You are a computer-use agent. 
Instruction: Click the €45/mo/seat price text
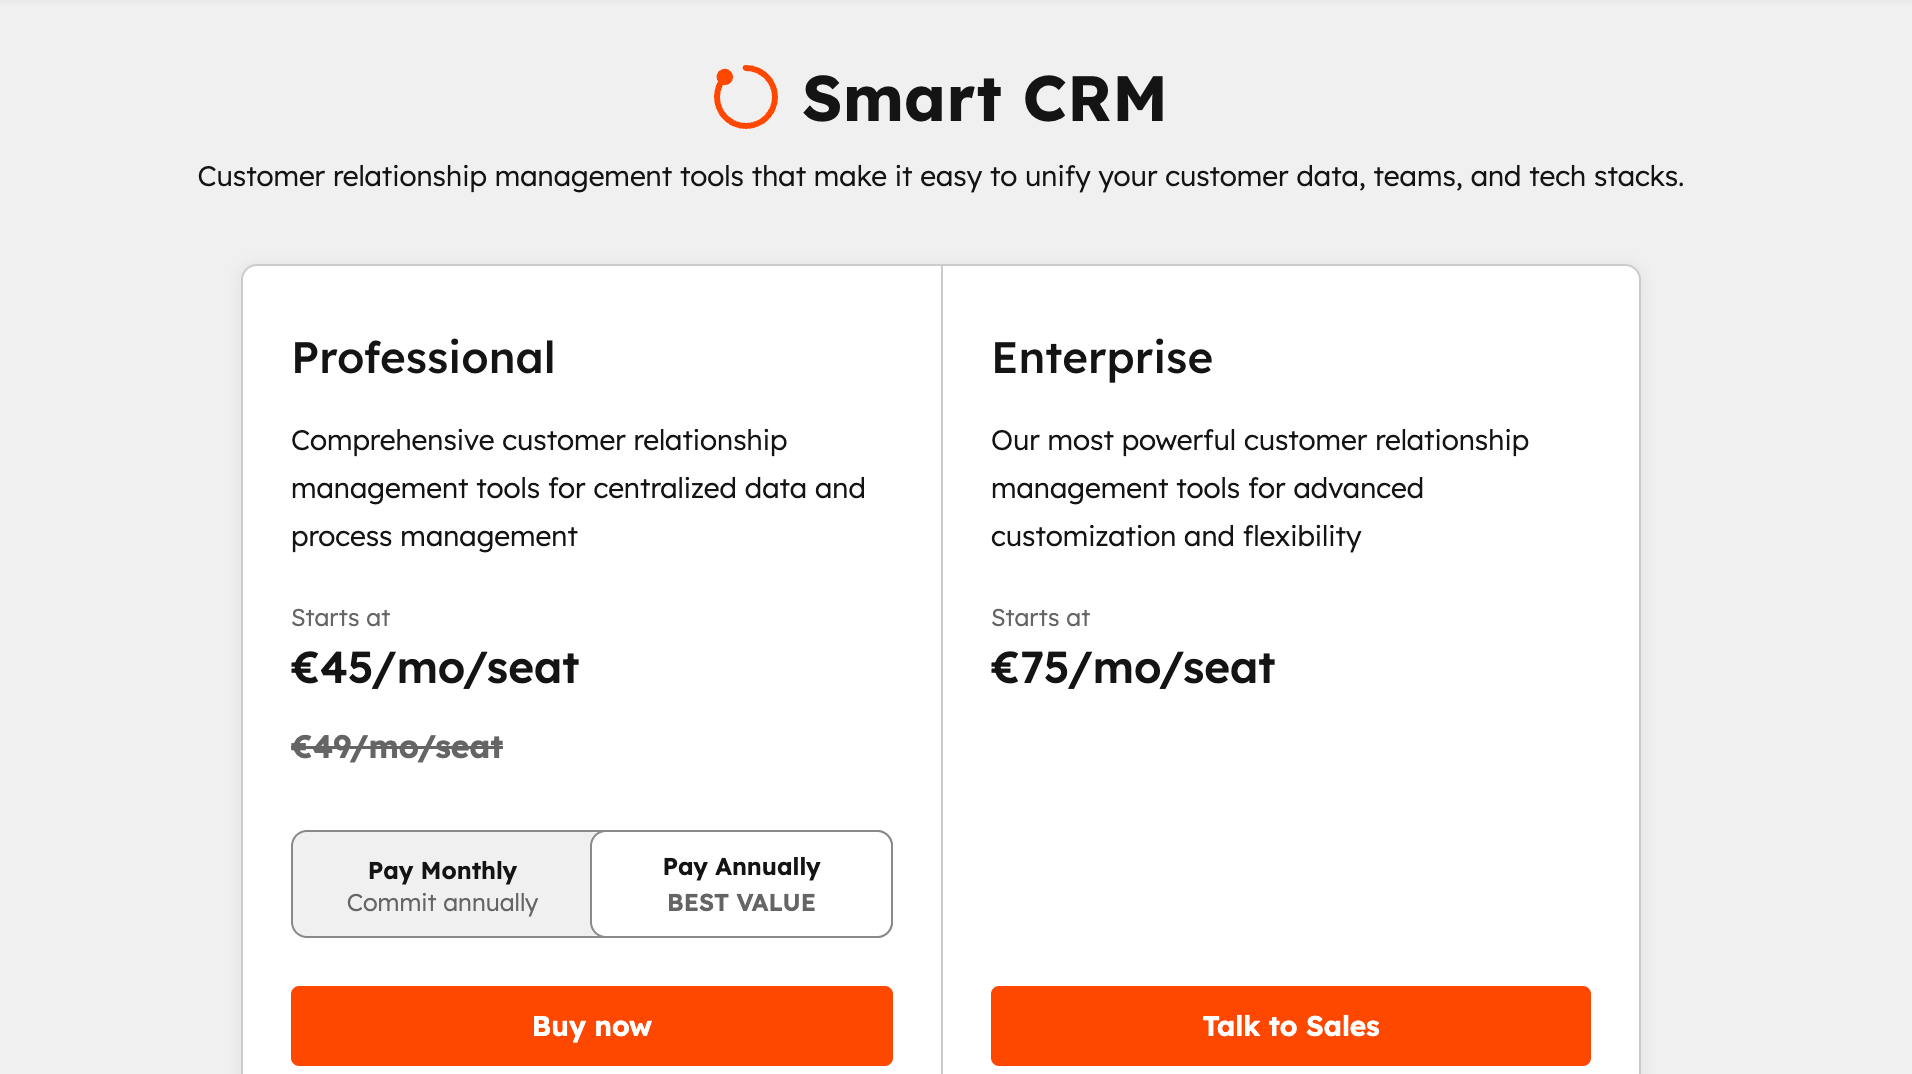pos(434,668)
